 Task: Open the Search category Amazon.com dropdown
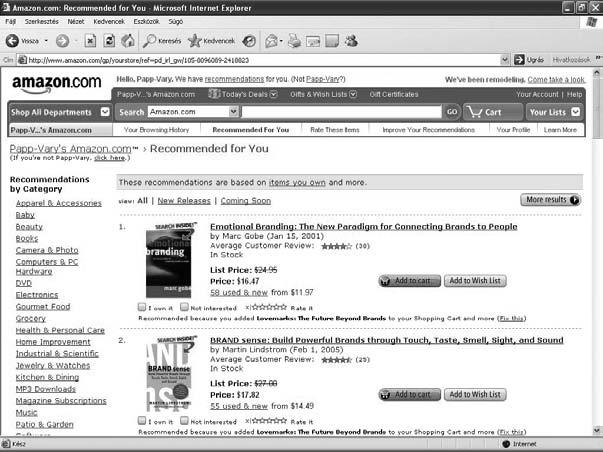233,112
